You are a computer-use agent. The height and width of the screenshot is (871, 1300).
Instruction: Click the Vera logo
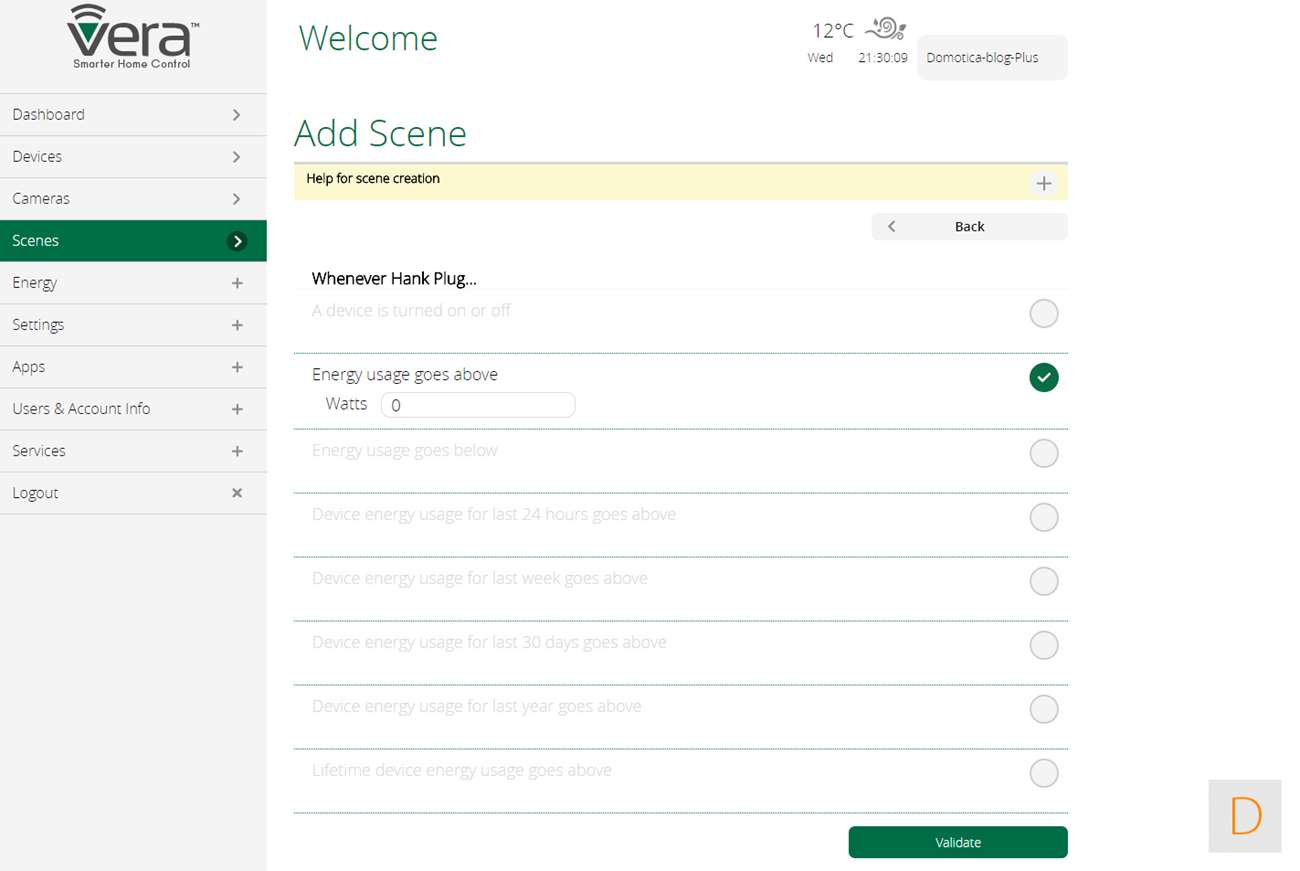(x=132, y=38)
